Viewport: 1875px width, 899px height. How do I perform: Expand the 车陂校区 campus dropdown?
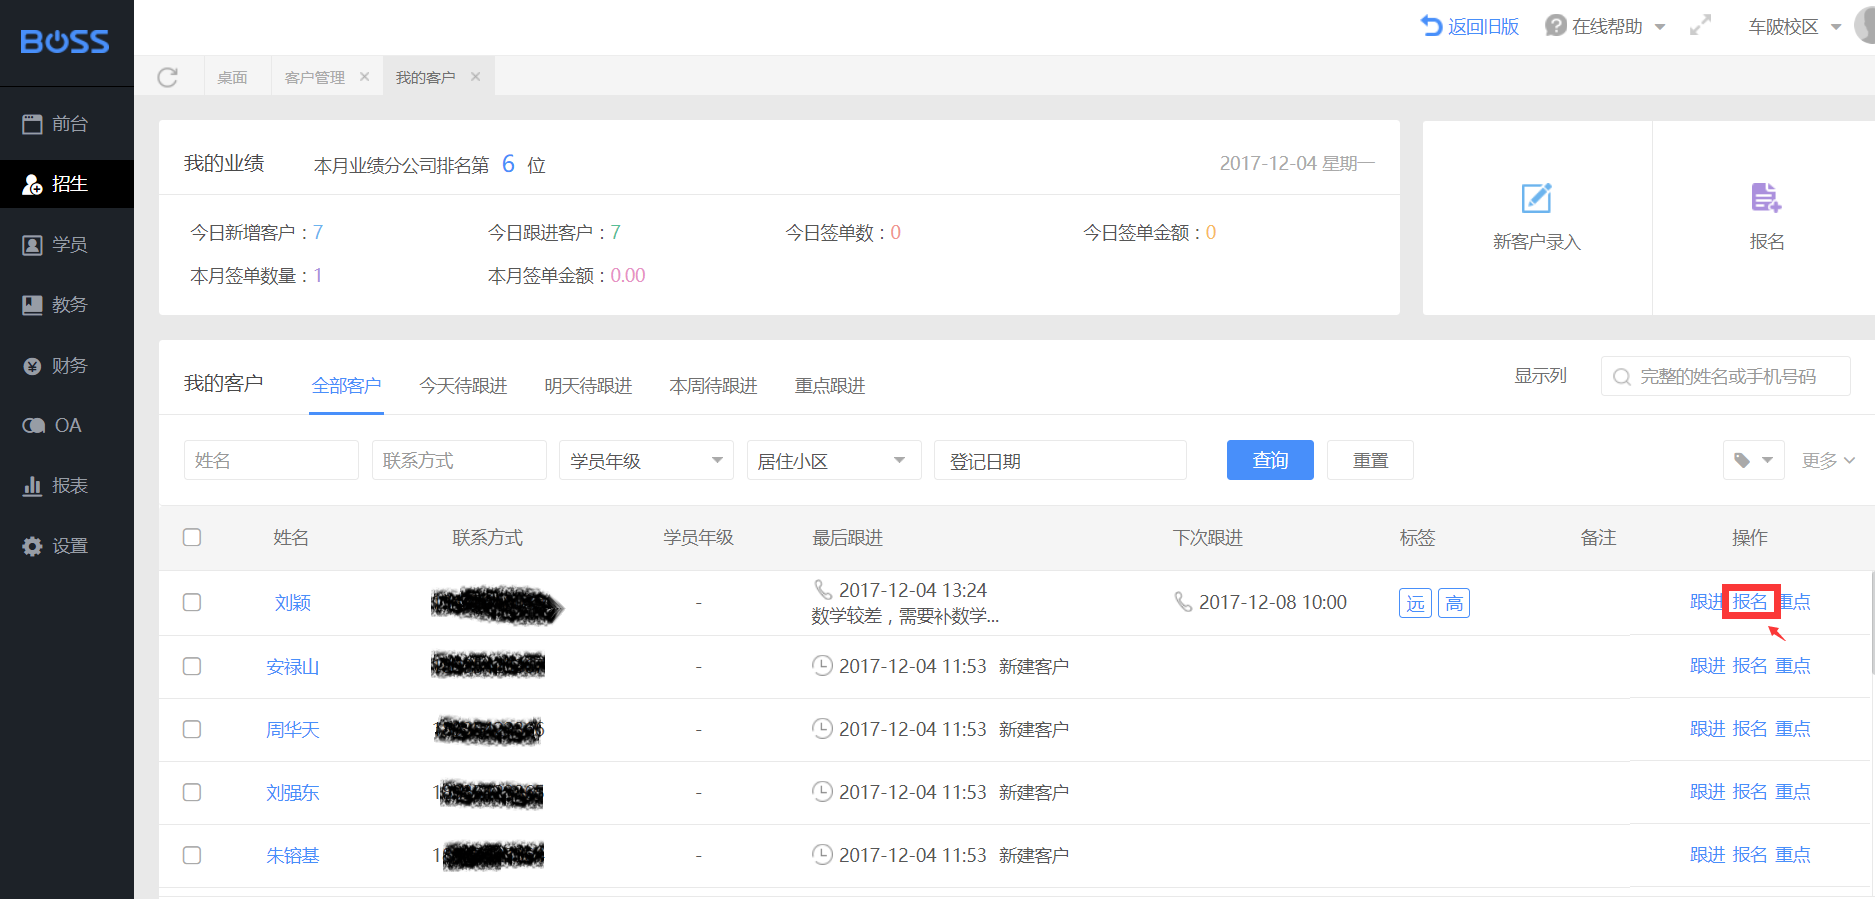(1794, 27)
